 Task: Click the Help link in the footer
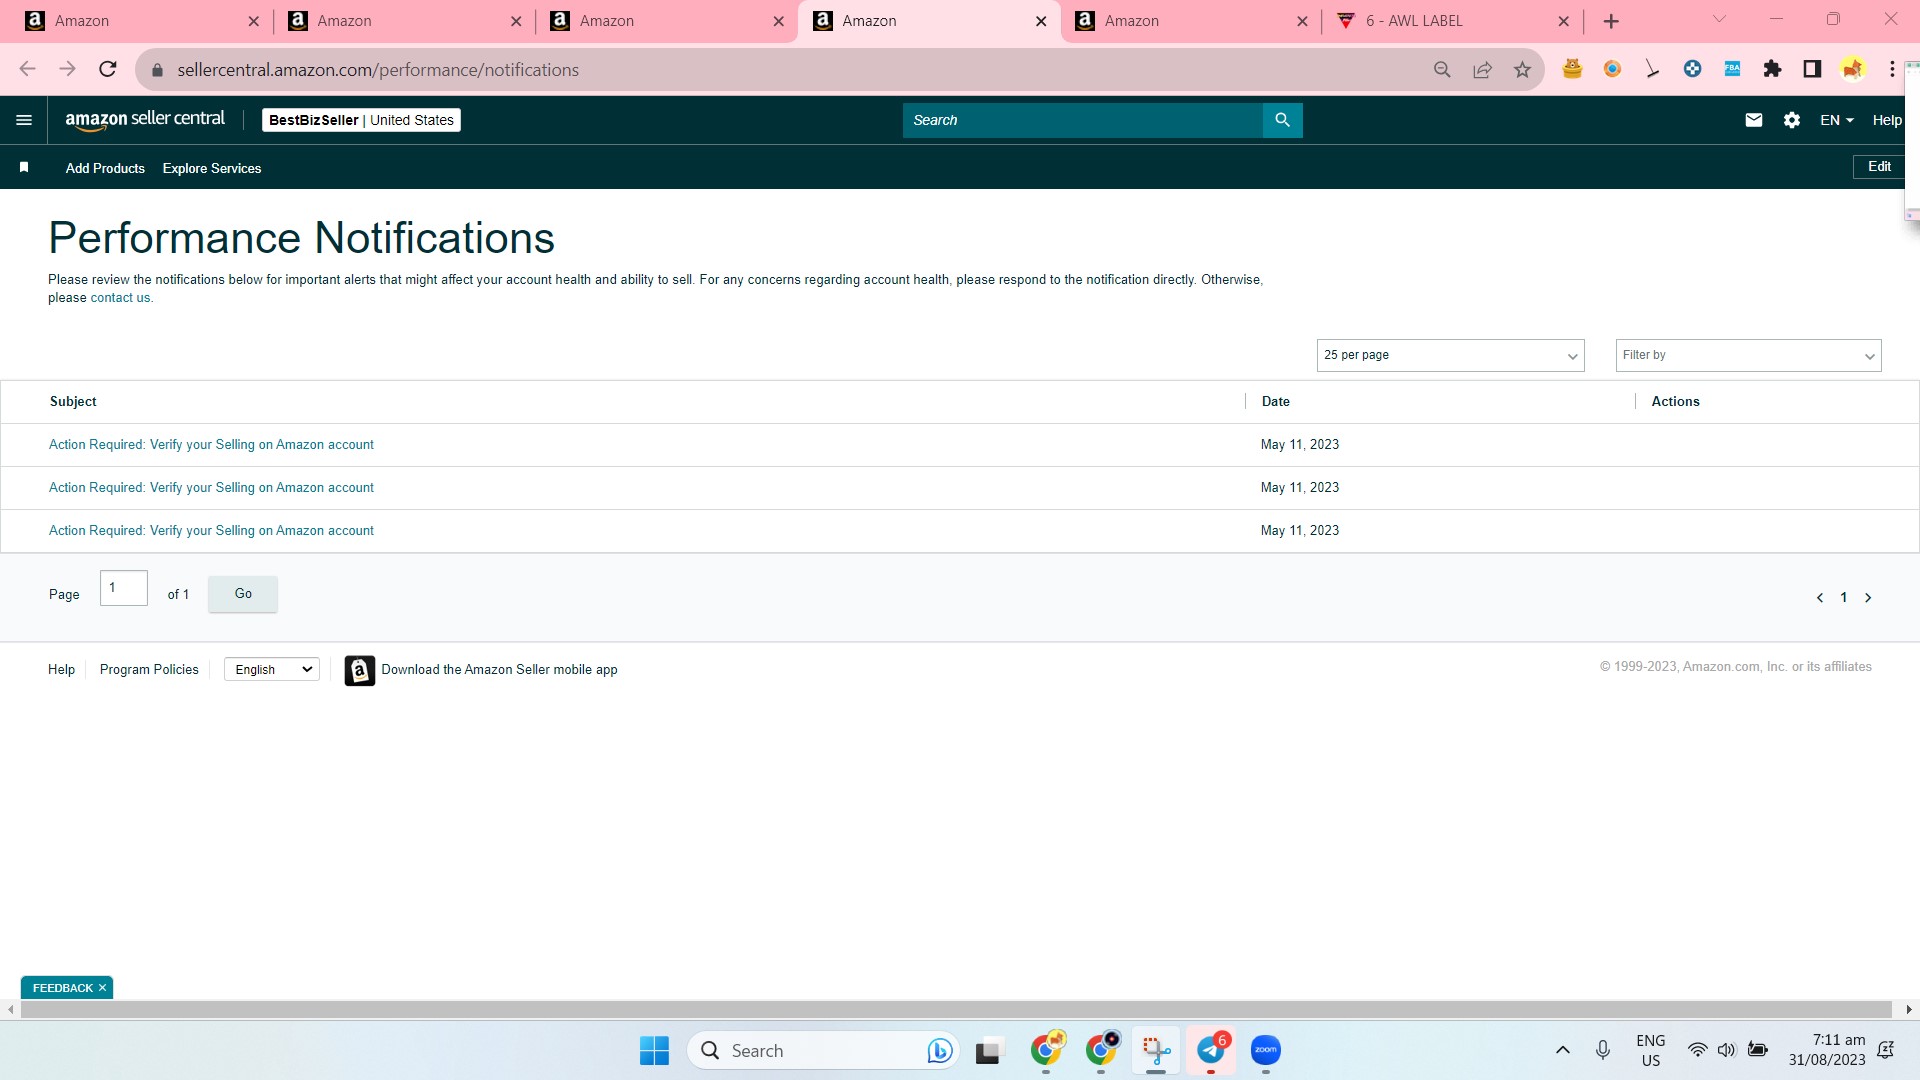[x=61, y=670]
